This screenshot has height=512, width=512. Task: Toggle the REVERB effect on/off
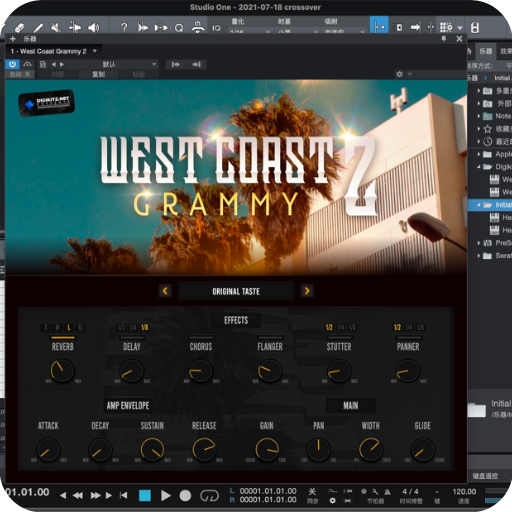coord(63,338)
